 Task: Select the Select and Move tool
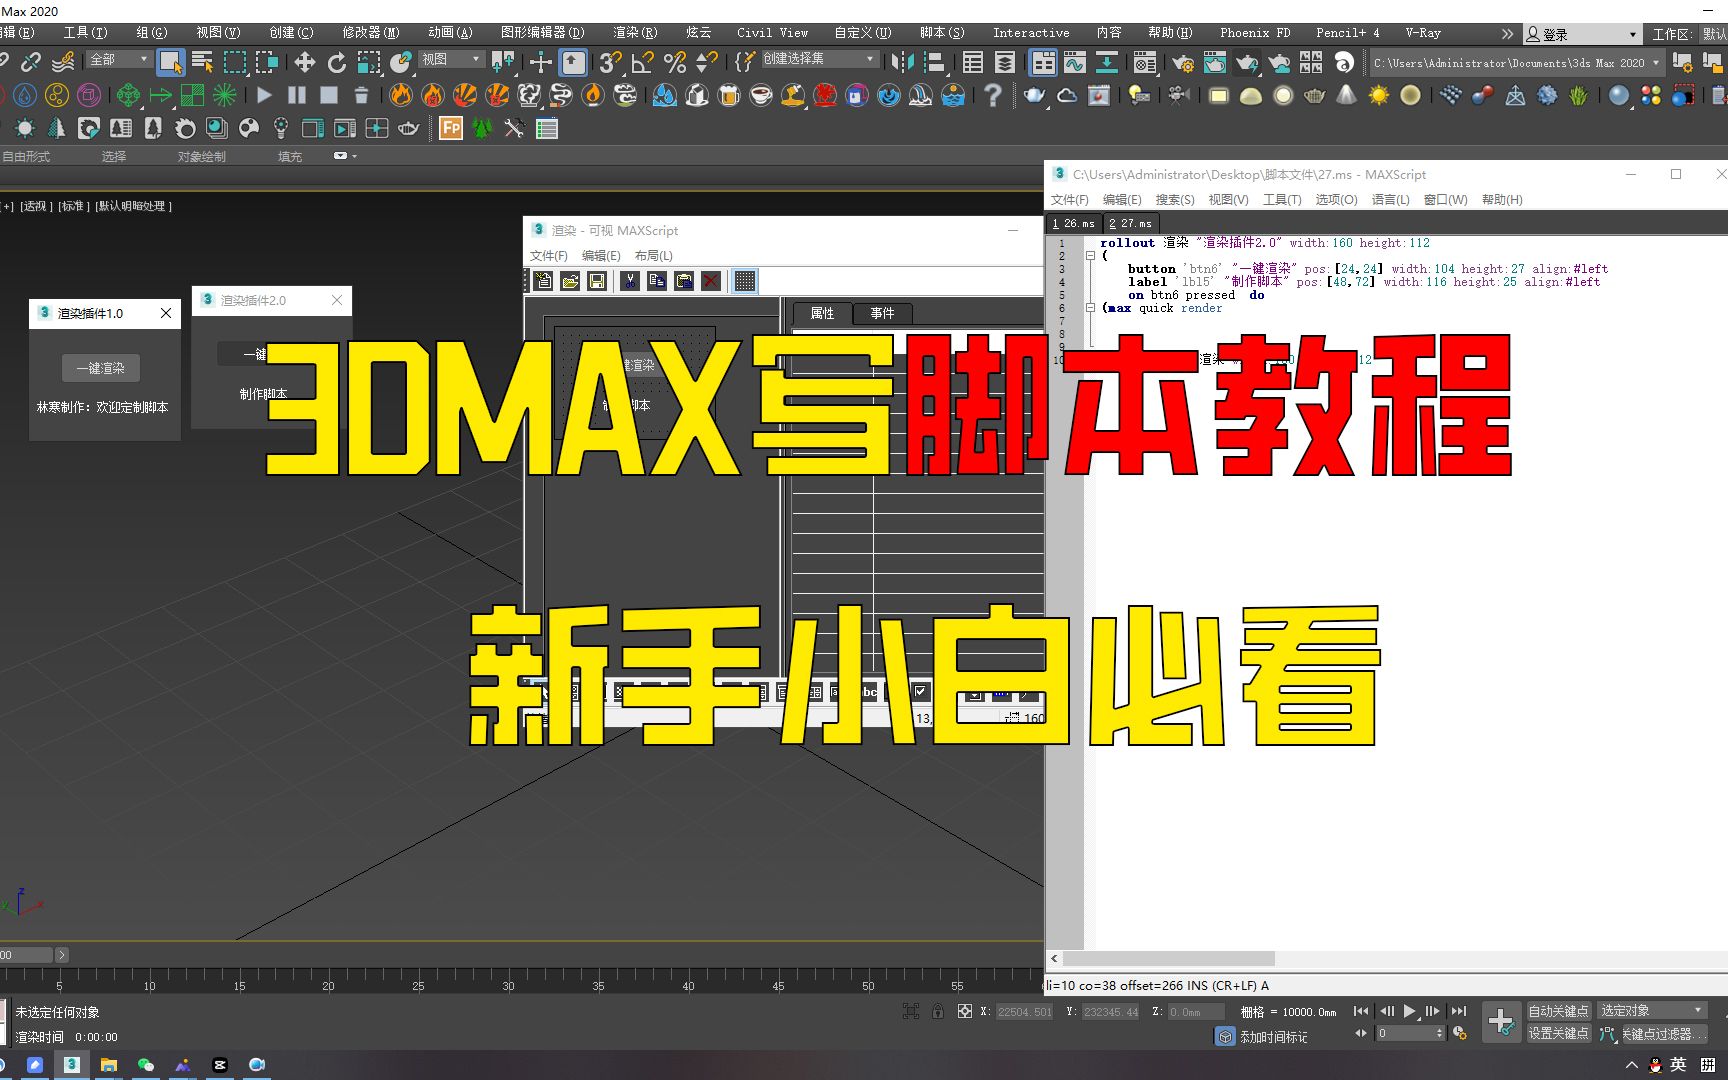coord(306,62)
